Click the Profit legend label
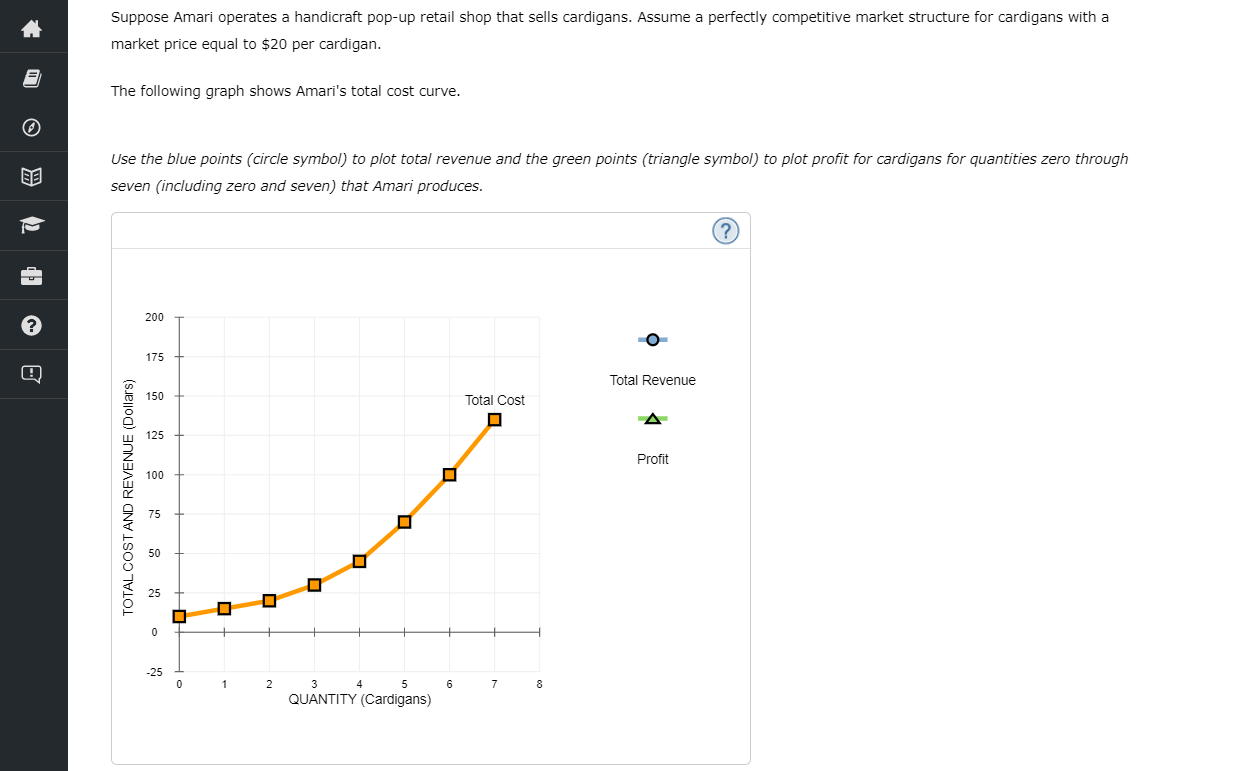This screenshot has width=1235, height=771. 653,459
